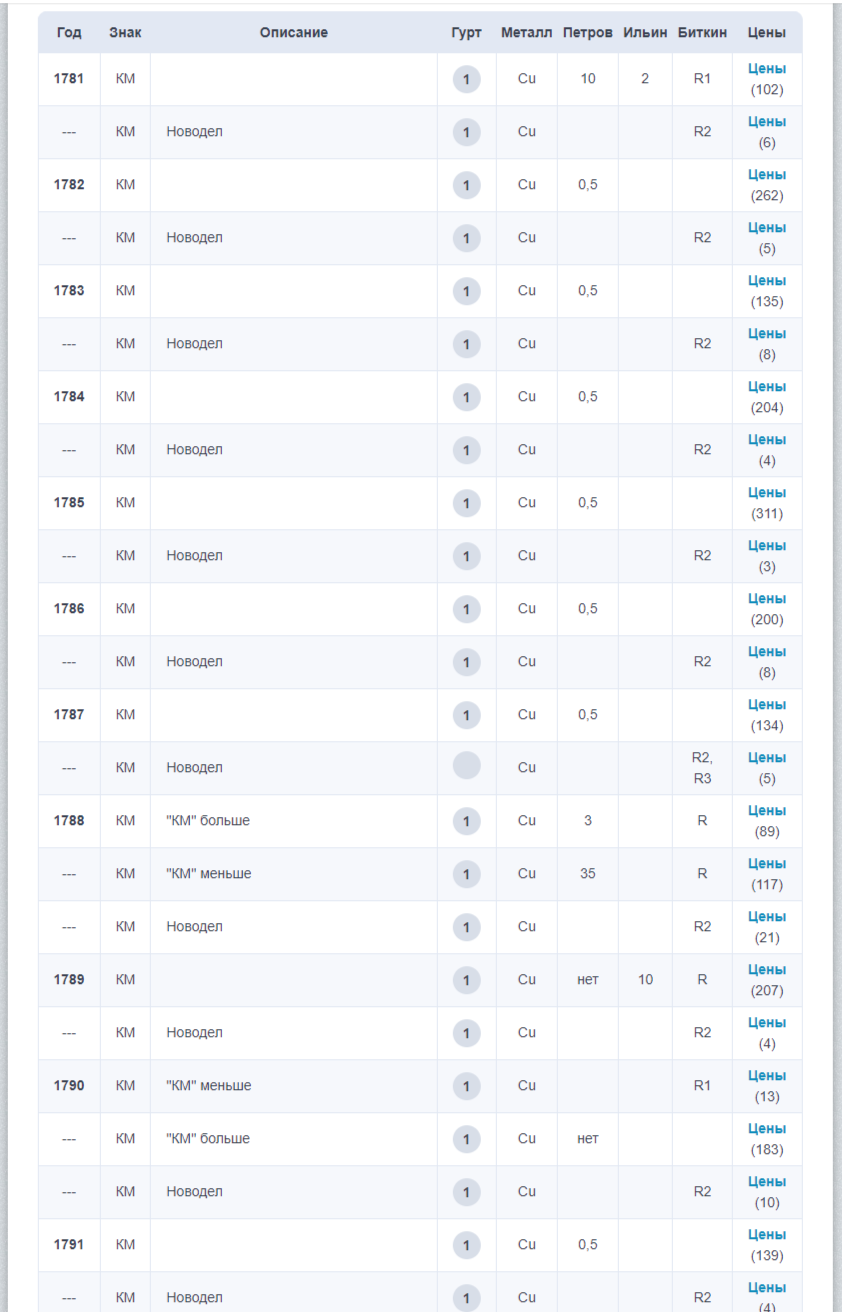Click the Год column header

pos(69,33)
